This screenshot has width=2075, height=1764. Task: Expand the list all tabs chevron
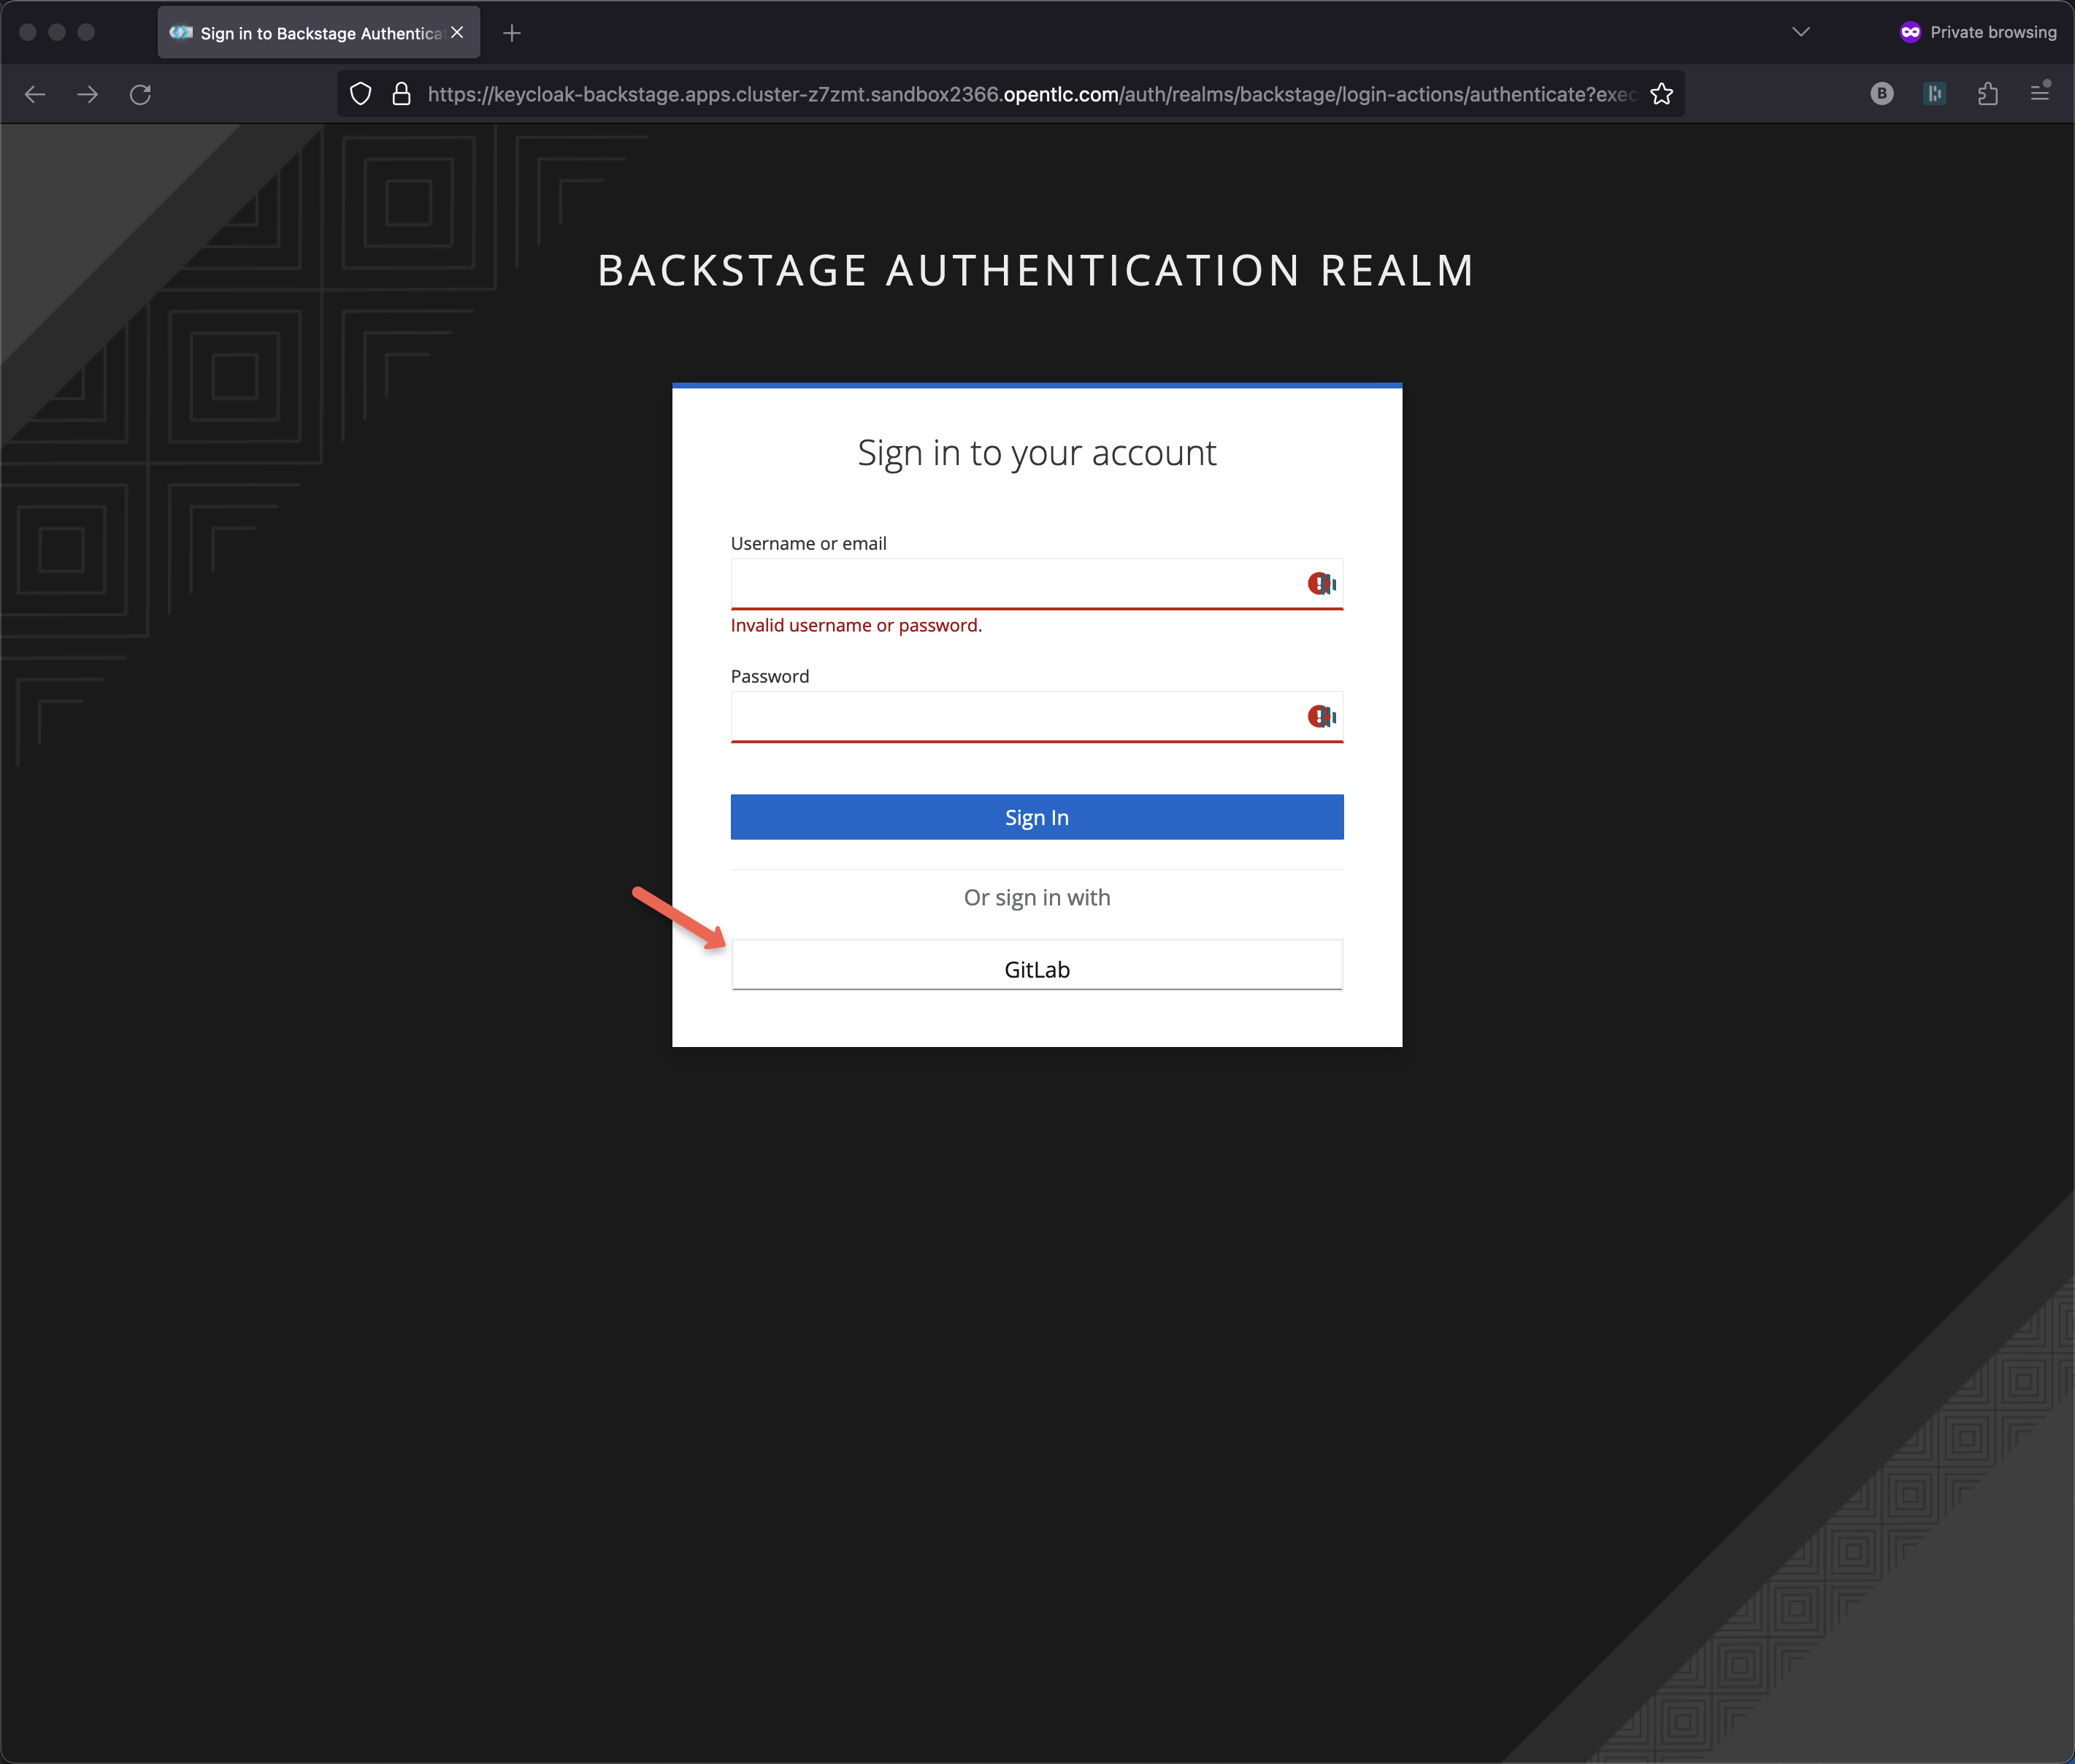pyautogui.click(x=1800, y=32)
